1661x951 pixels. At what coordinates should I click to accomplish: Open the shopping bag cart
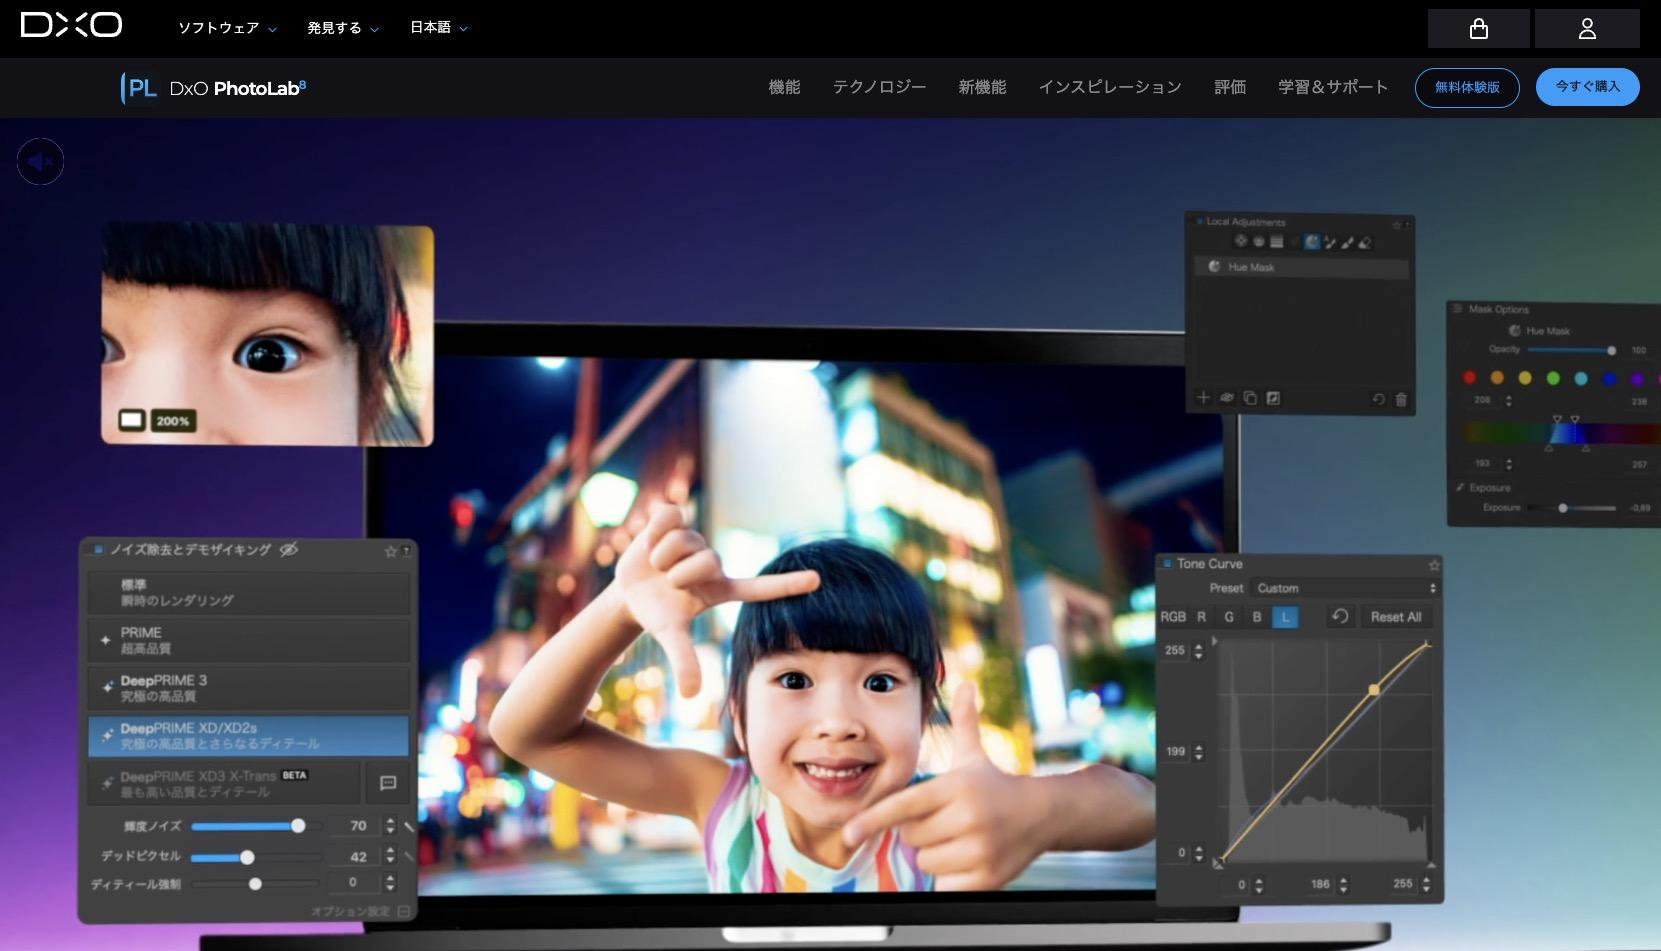(x=1478, y=29)
